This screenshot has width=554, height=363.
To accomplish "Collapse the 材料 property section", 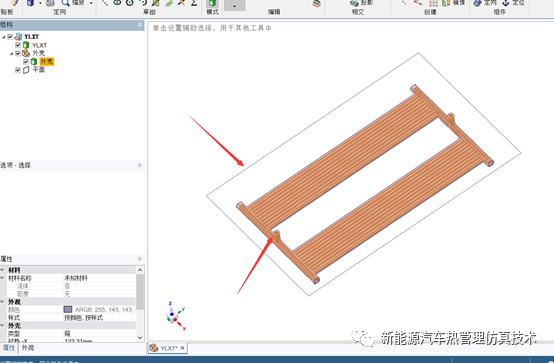I will (x=2, y=270).
